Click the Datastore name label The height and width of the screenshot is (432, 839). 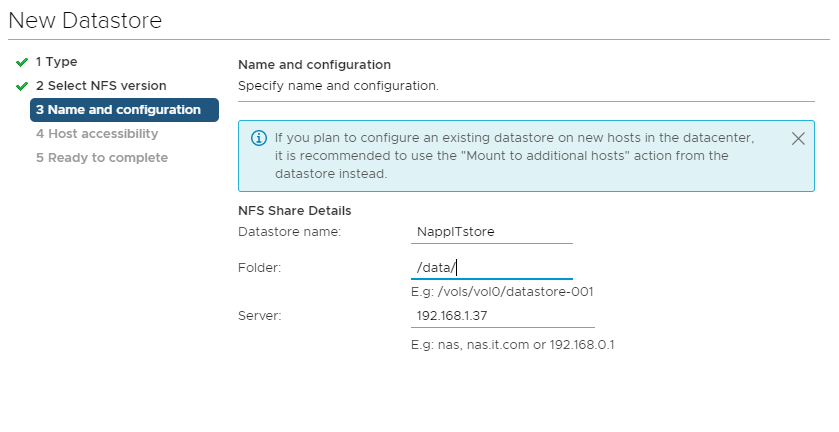(x=289, y=232)
